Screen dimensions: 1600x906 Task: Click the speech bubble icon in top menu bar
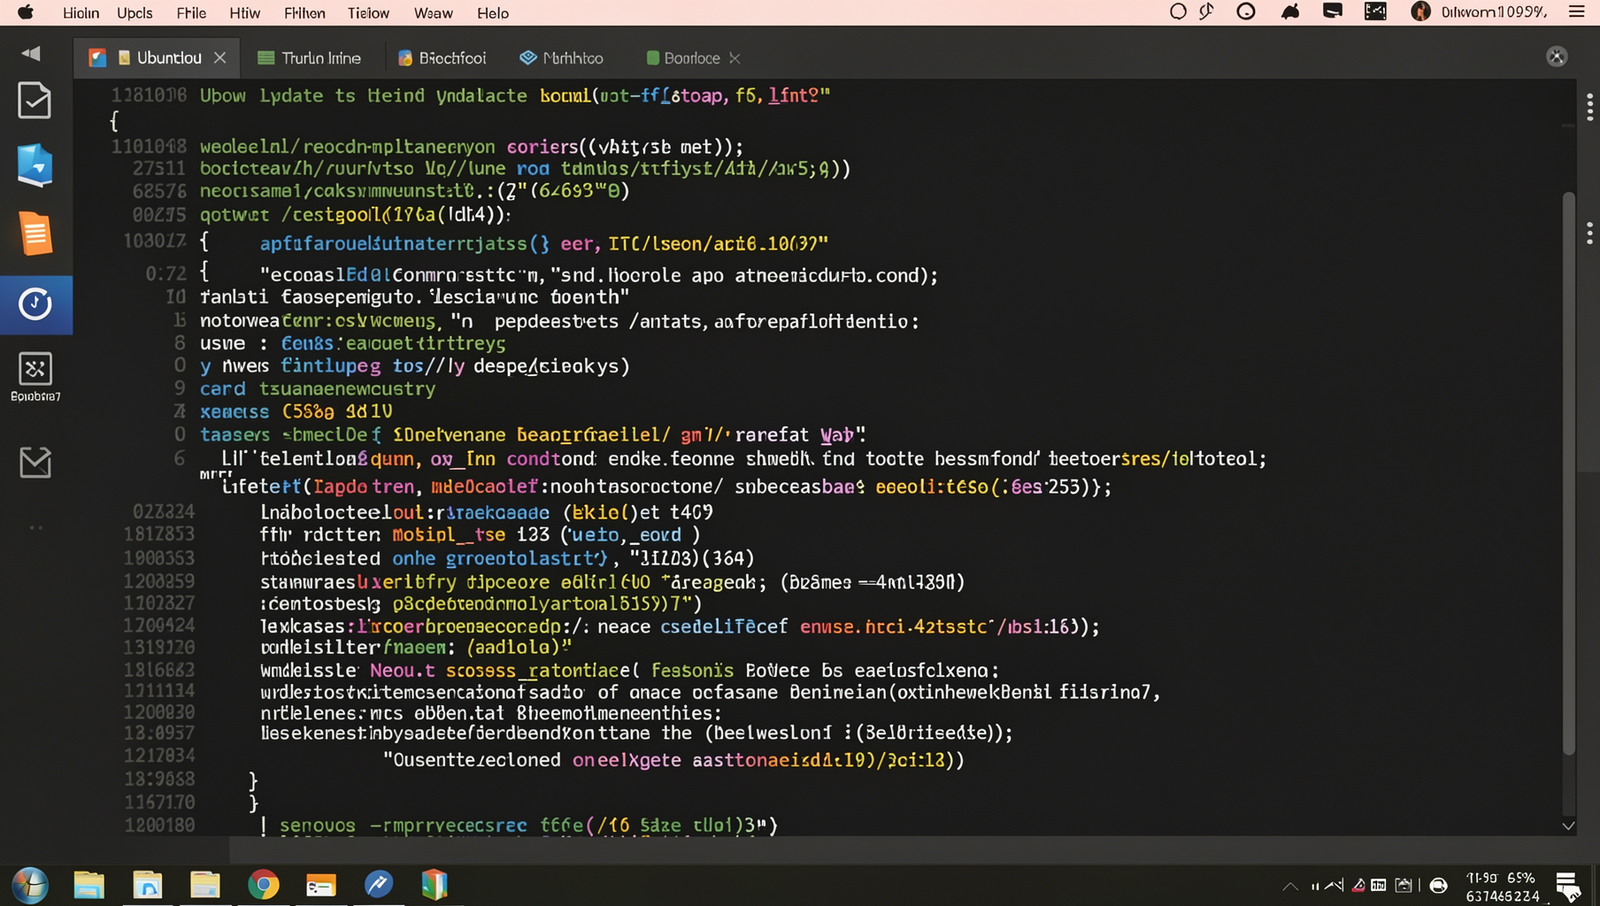point(1332,12)
